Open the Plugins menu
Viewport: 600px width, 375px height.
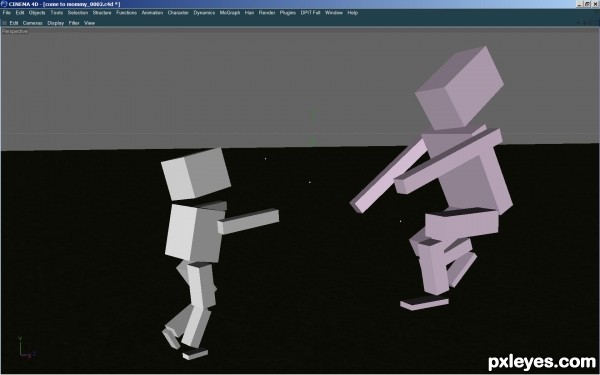click(287, 13)
